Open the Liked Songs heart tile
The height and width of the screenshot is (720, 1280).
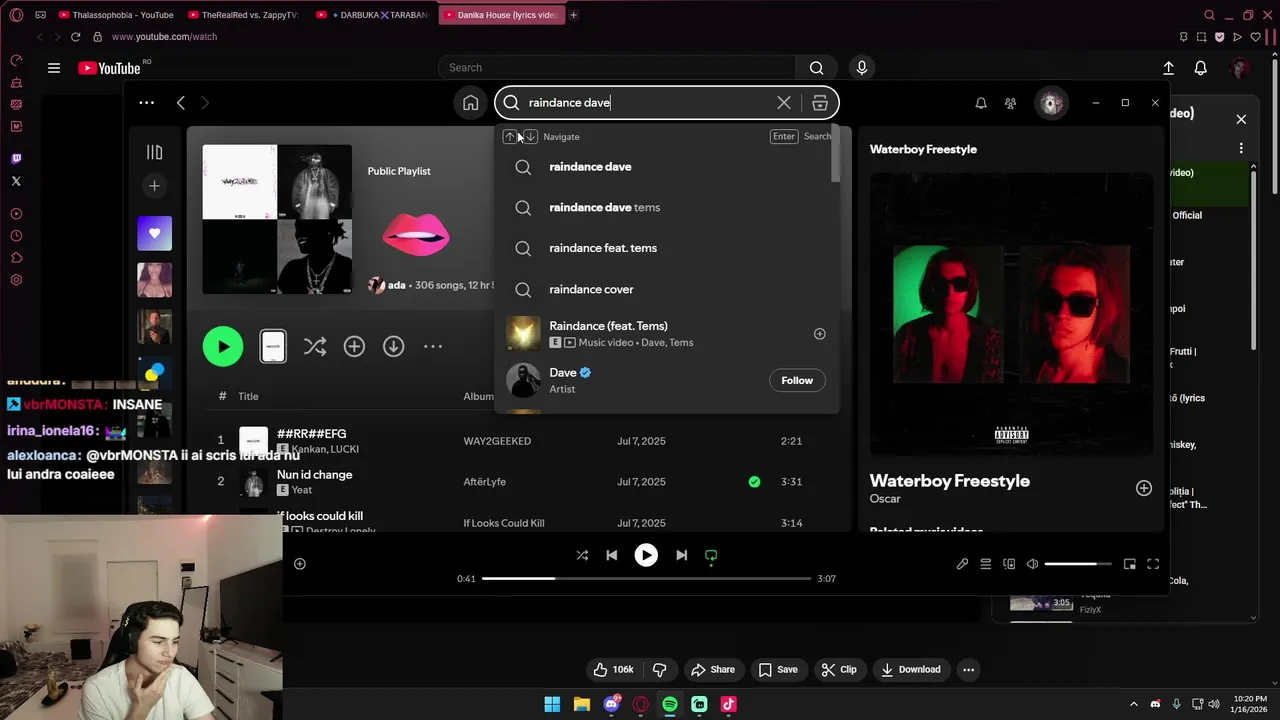tap(154, 233)
